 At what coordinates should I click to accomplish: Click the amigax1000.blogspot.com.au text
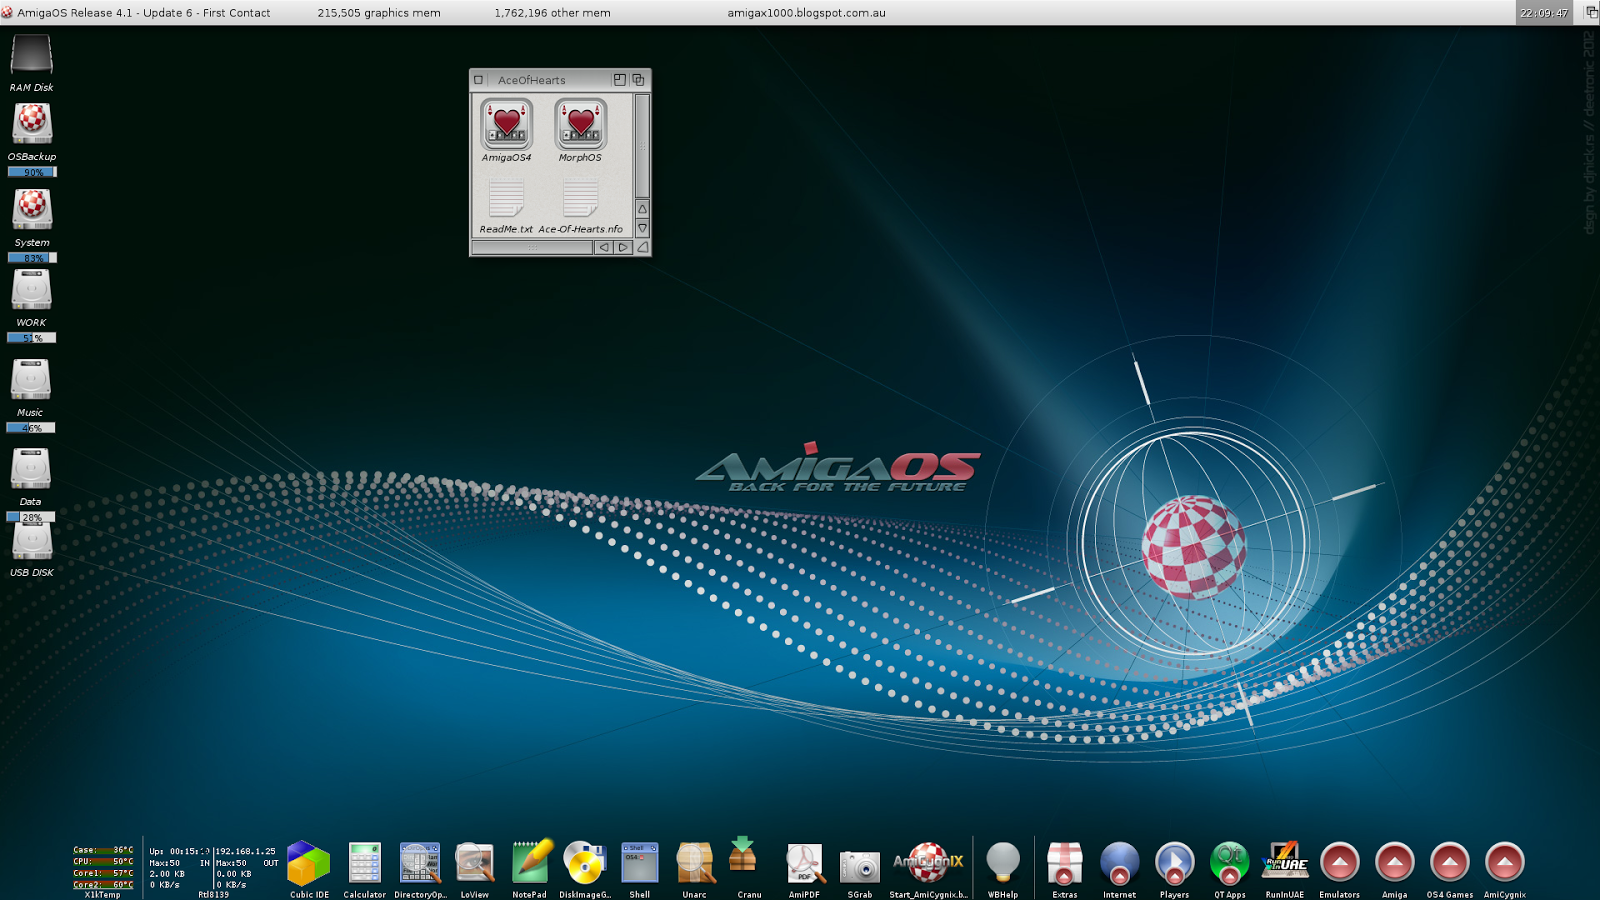(806, 13)
